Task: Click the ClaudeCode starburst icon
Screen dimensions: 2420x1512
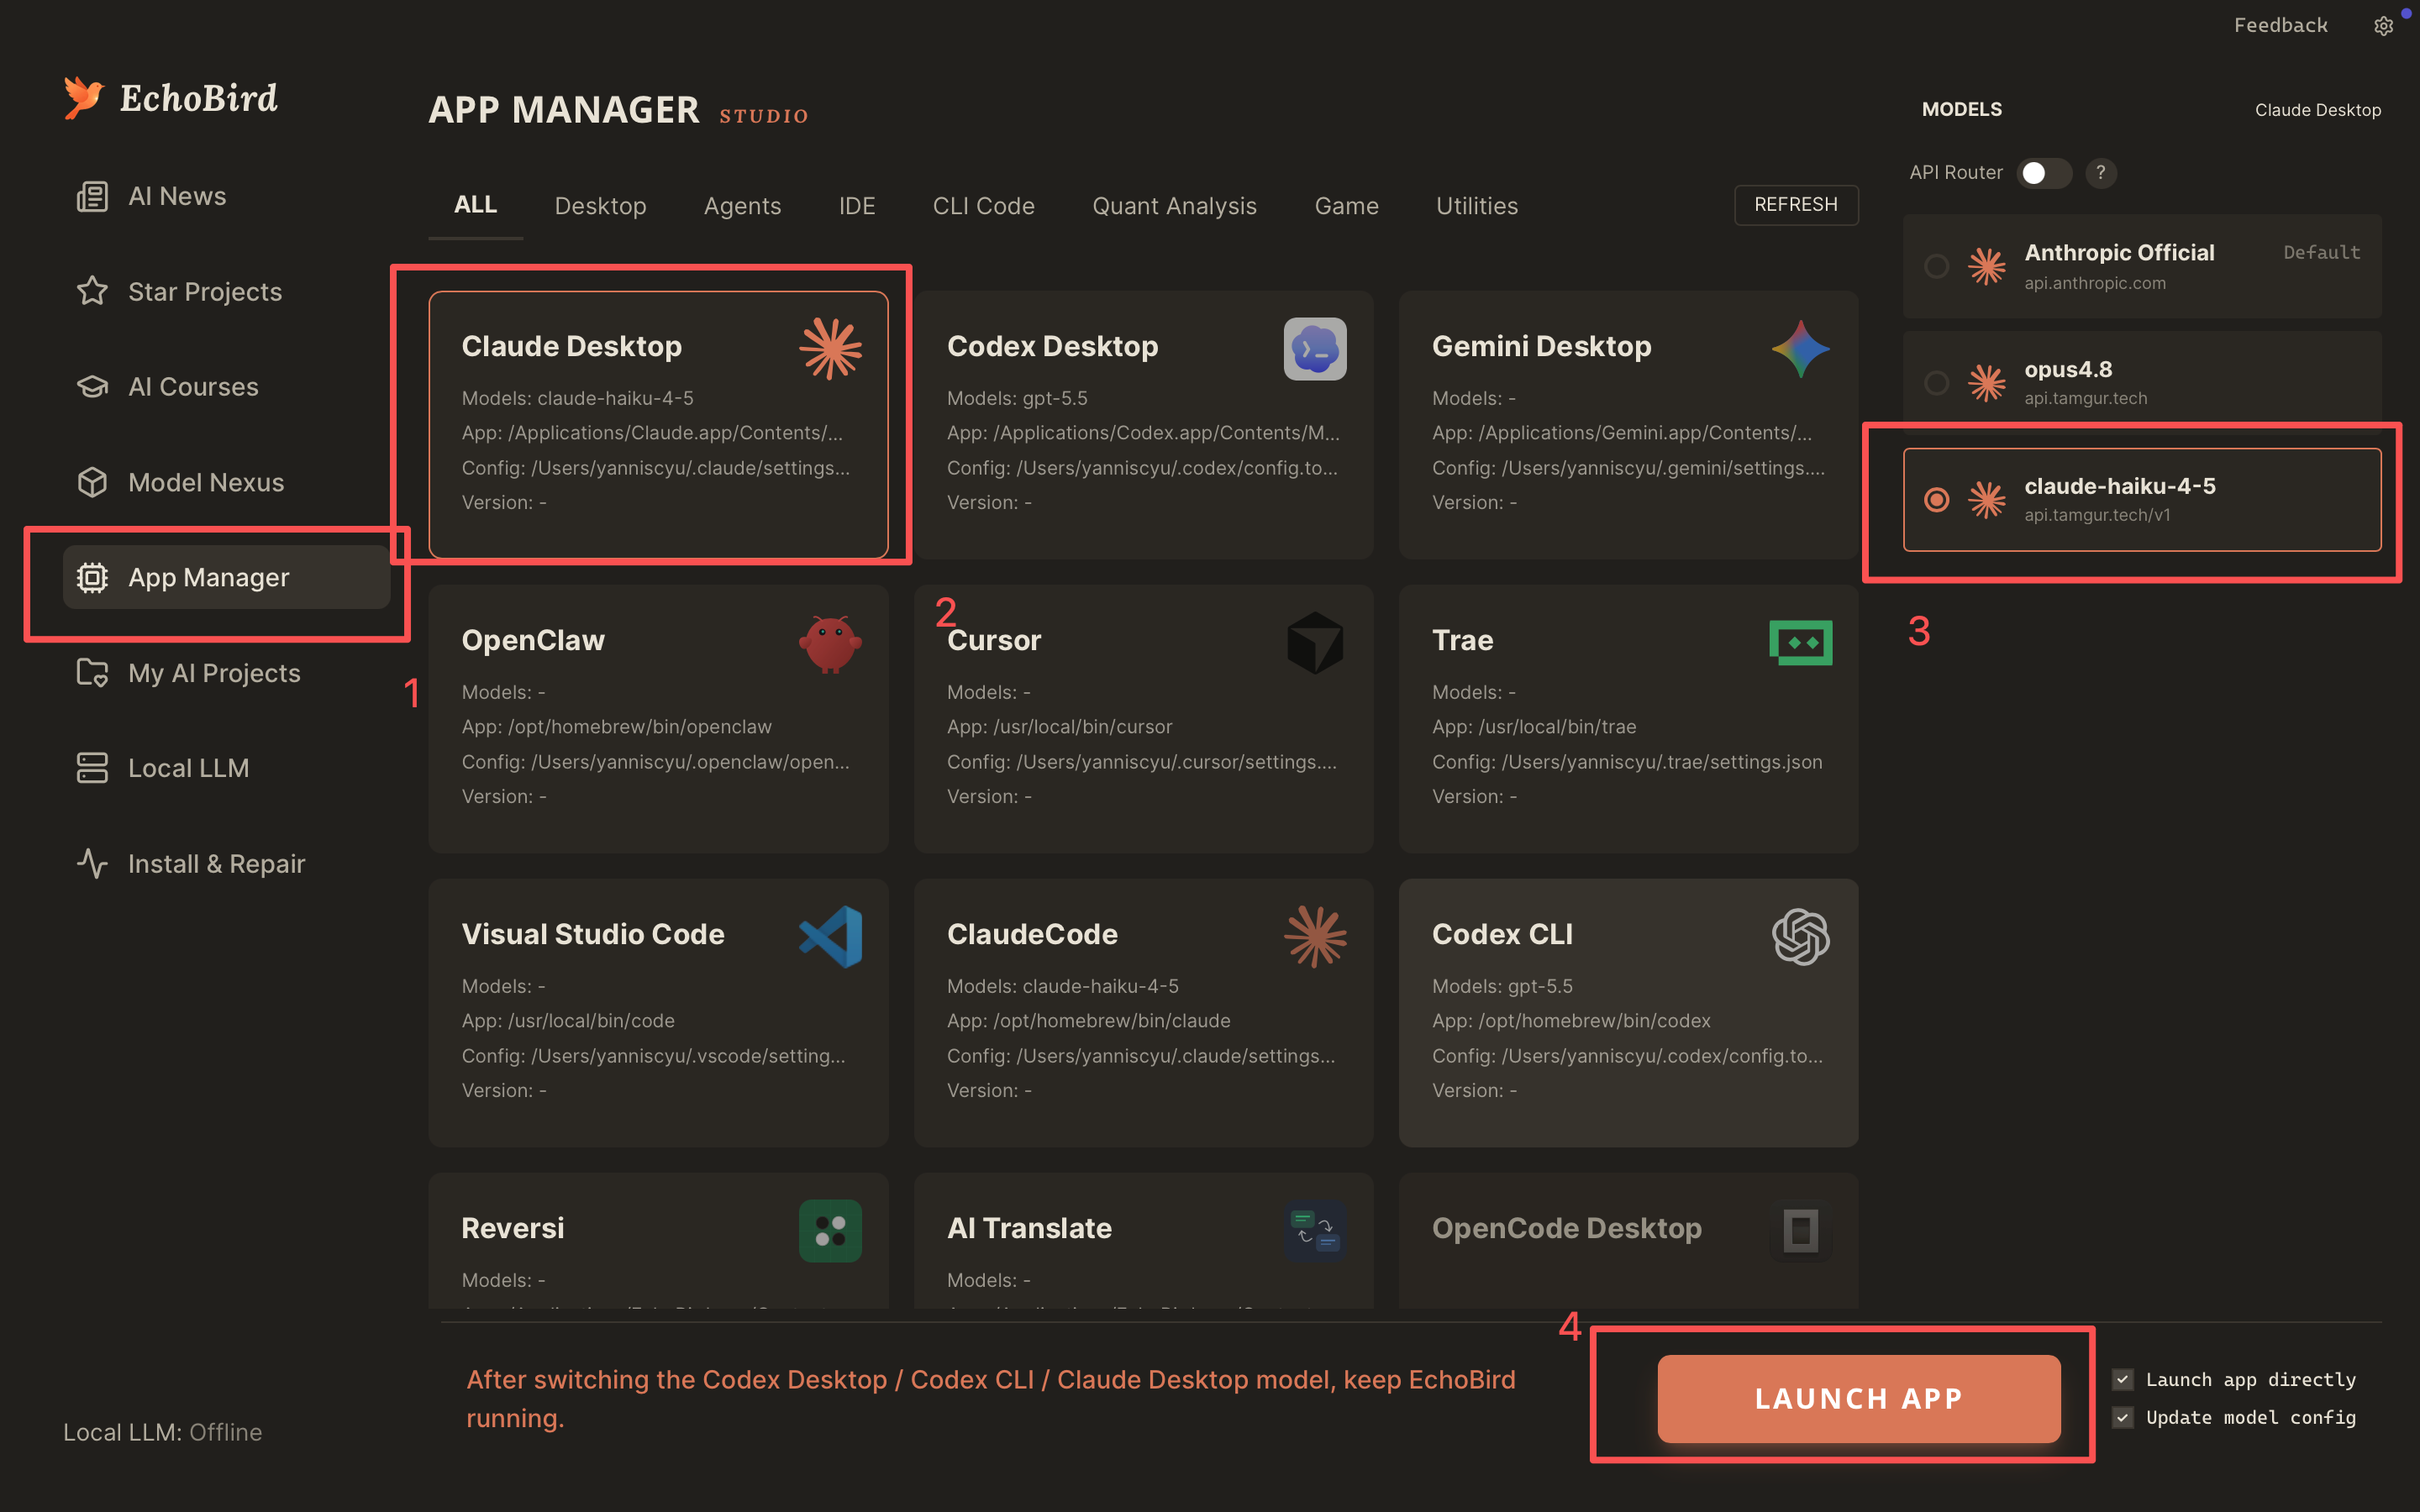Action: [x=1315, y=937]
